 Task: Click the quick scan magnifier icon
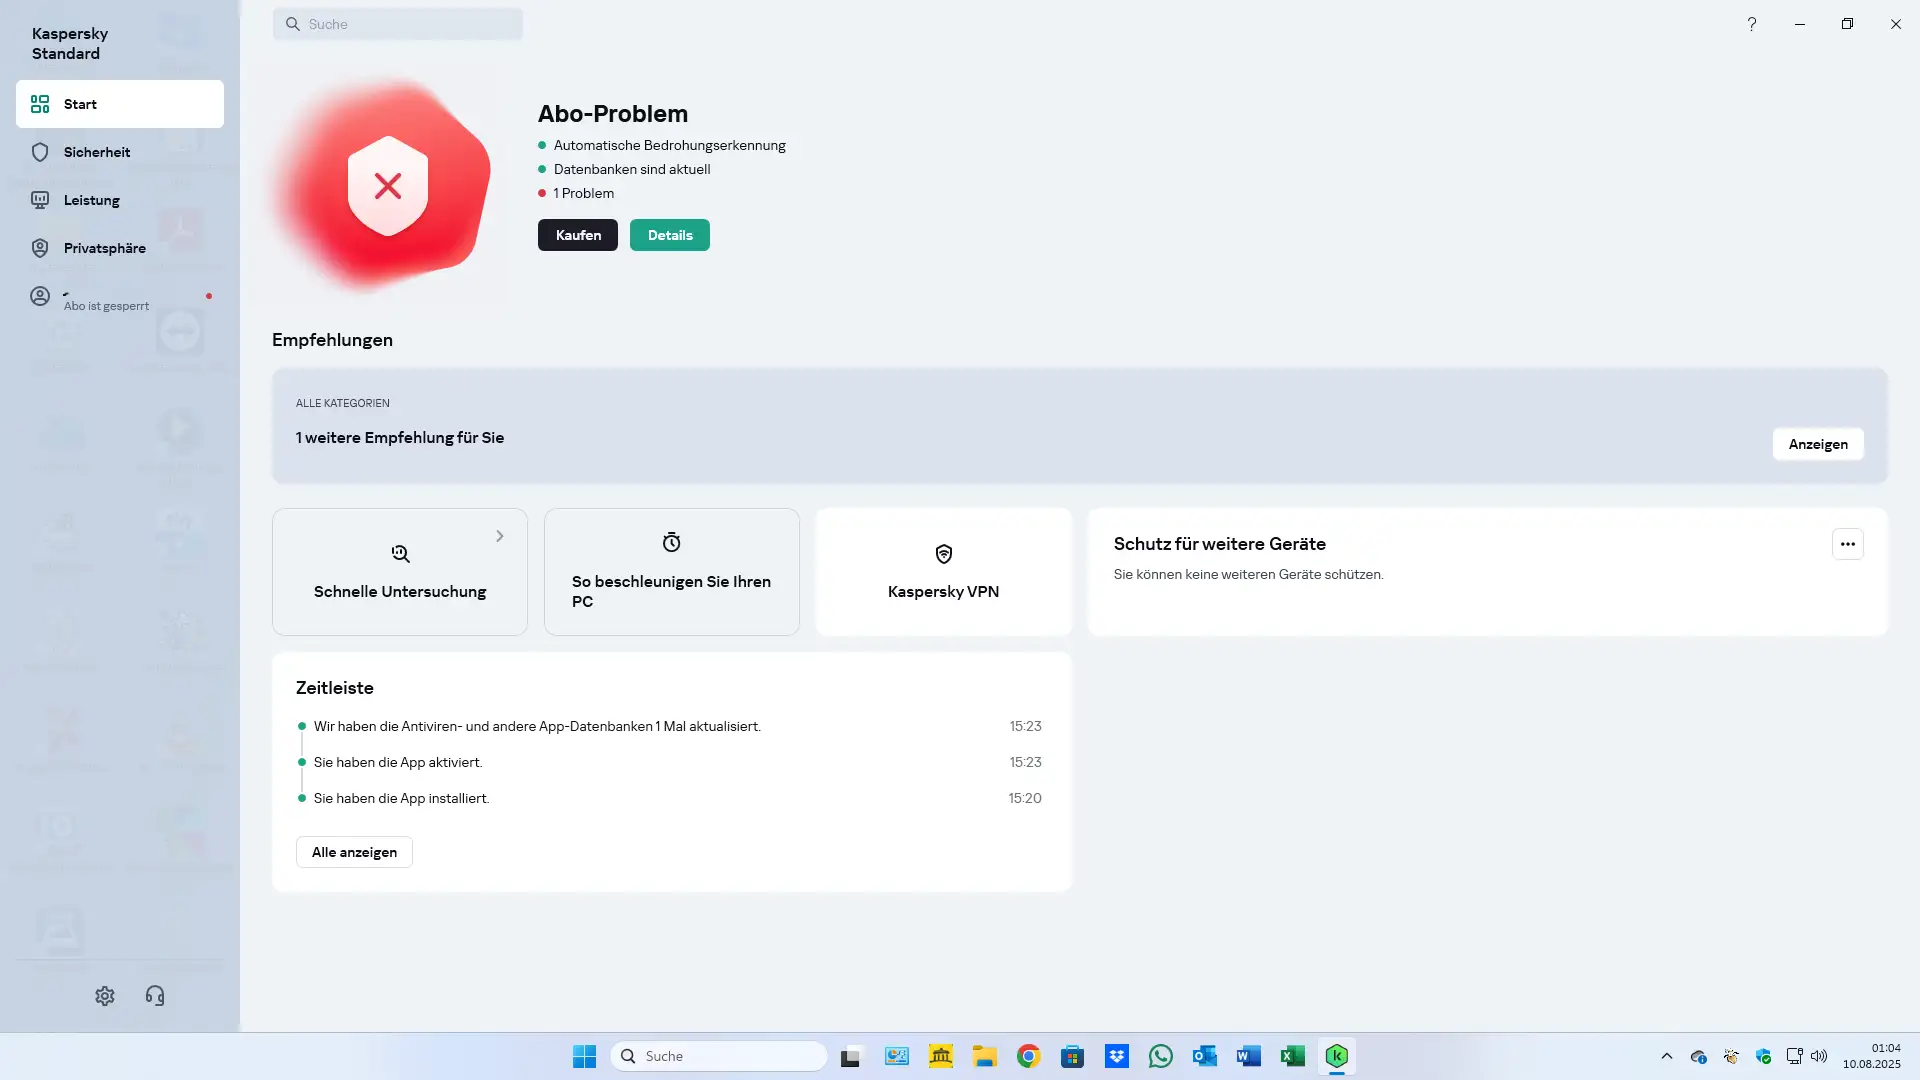(x=400, y=554)
